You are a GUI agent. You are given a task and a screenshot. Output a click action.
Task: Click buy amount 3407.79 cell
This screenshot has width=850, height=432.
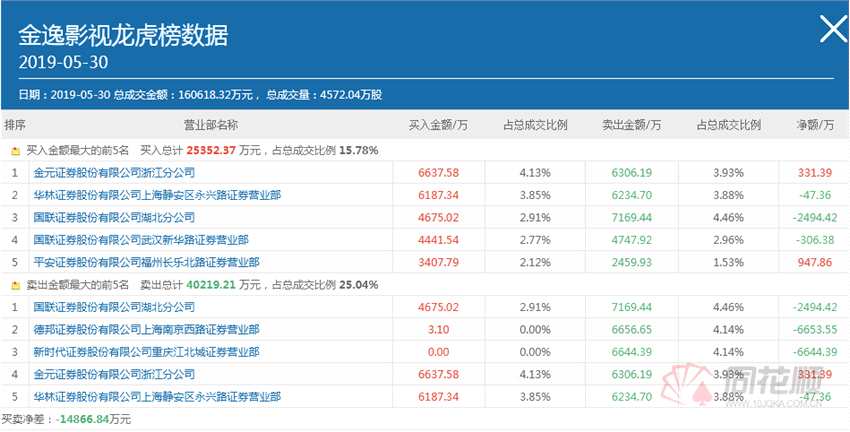tap(439, 263)
